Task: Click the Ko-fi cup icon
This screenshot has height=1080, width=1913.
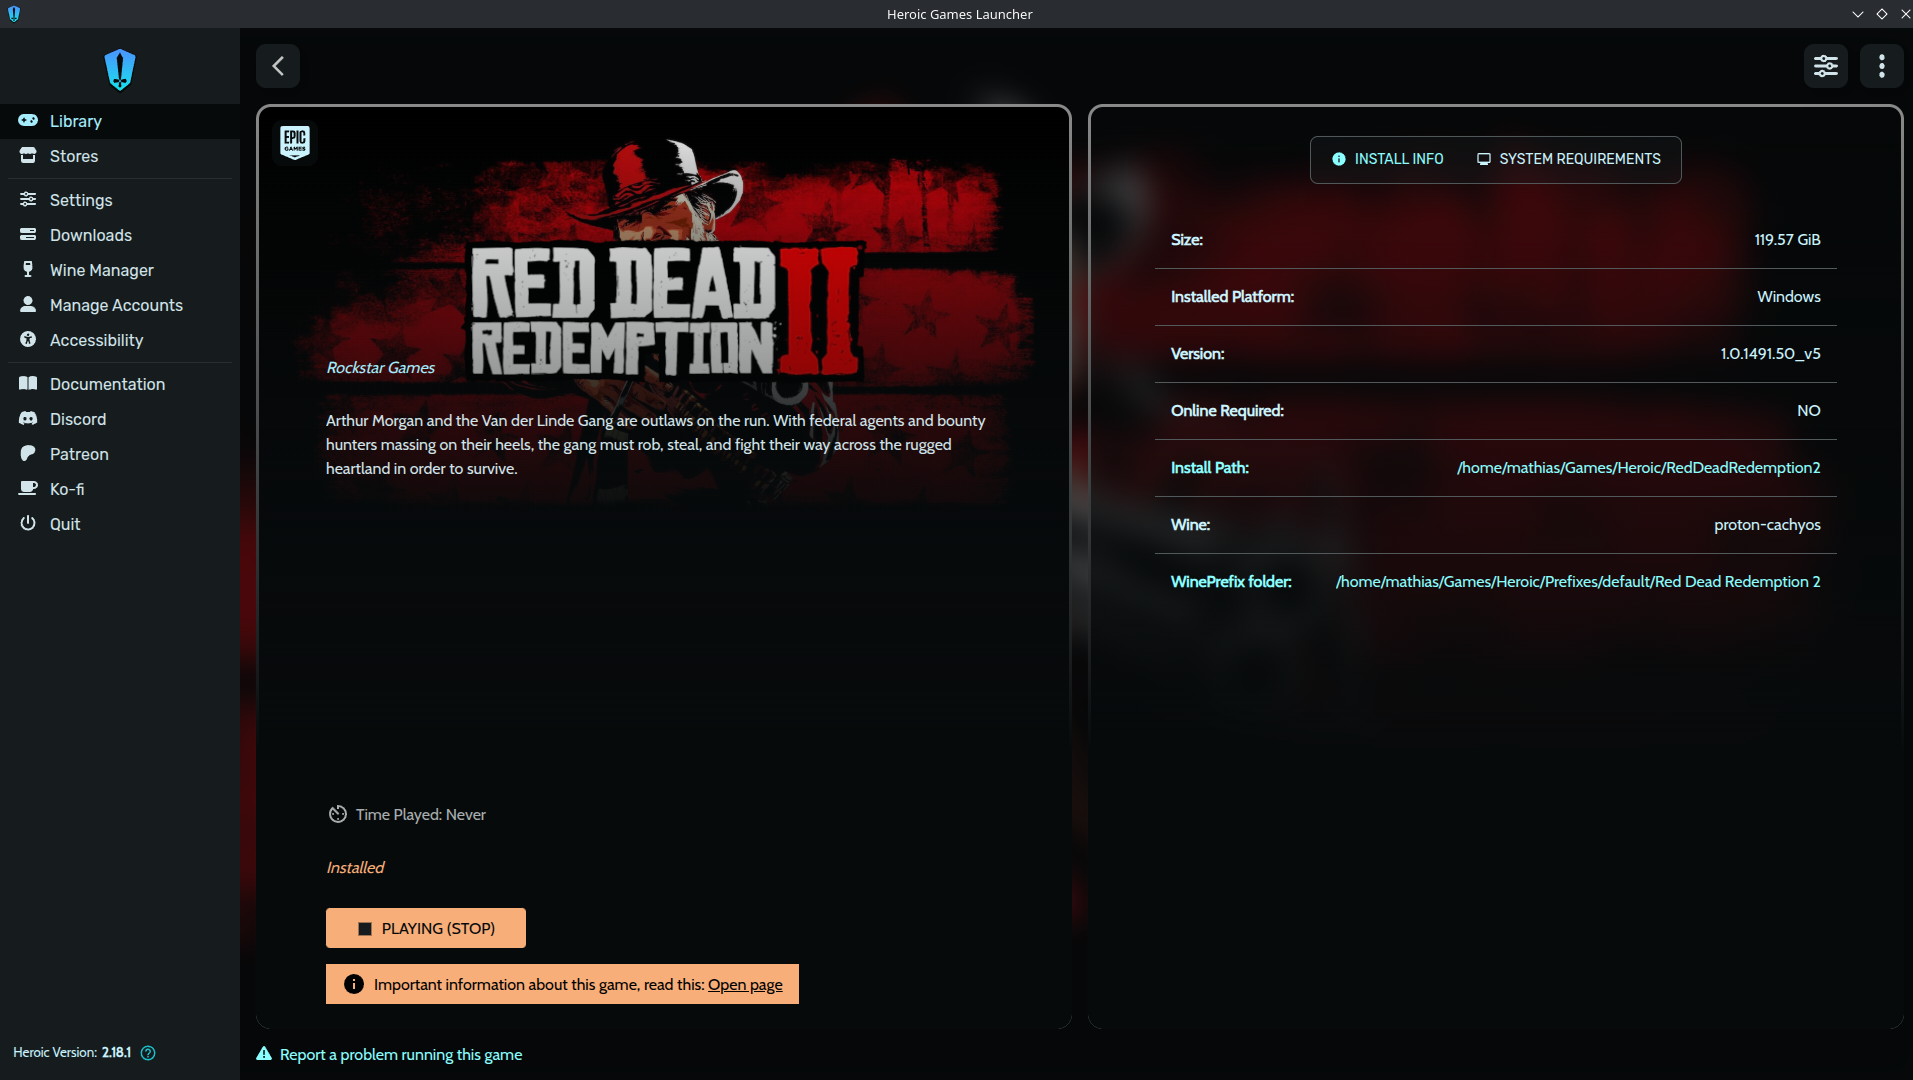Action: point(28,488)
